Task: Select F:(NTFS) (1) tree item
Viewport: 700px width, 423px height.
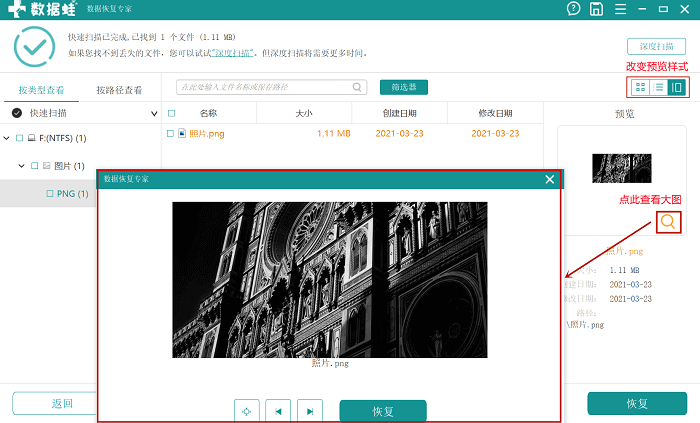Action: (x=62, y=138)
